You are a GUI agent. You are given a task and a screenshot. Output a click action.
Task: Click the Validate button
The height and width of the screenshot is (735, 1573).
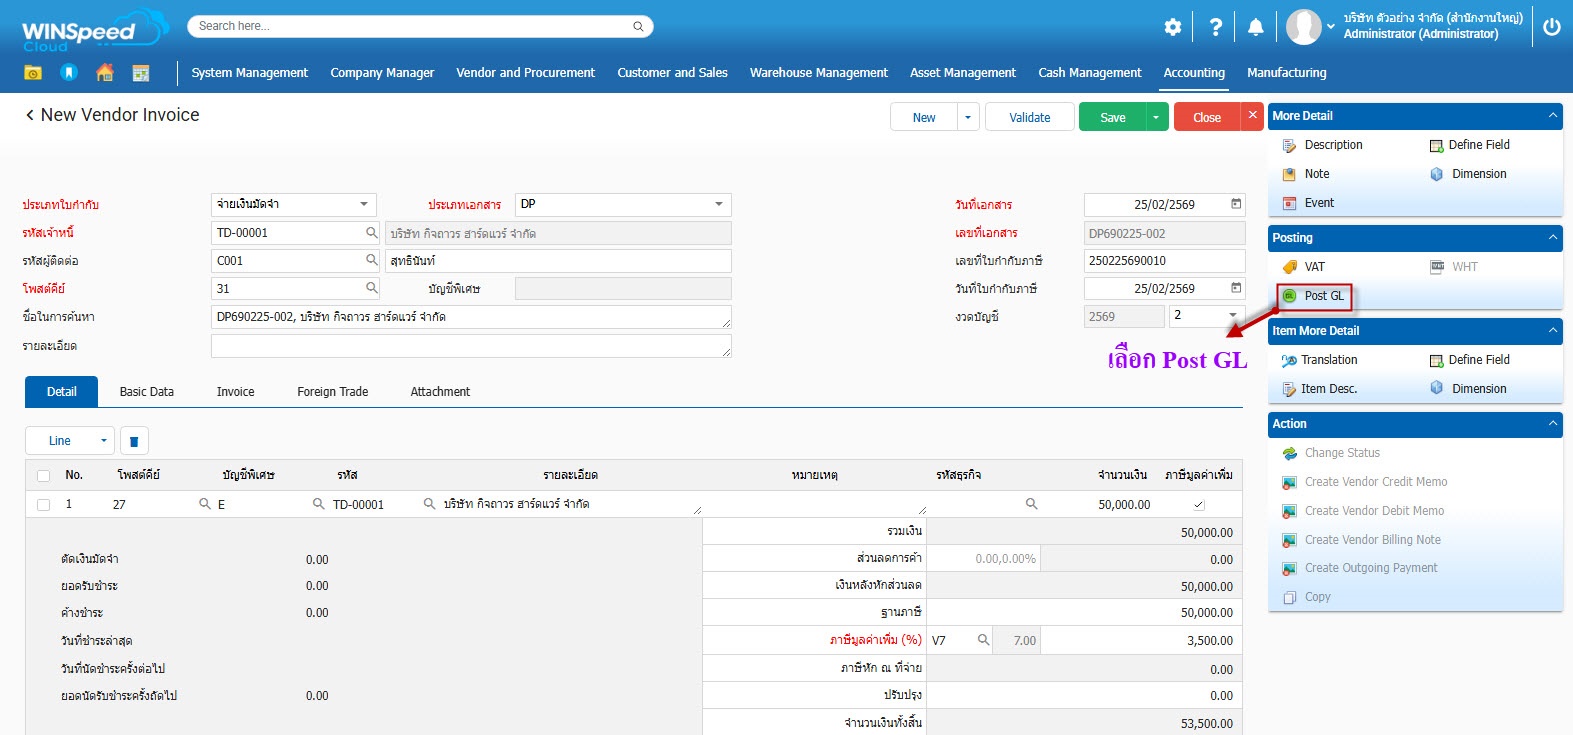coord(1029,117)
